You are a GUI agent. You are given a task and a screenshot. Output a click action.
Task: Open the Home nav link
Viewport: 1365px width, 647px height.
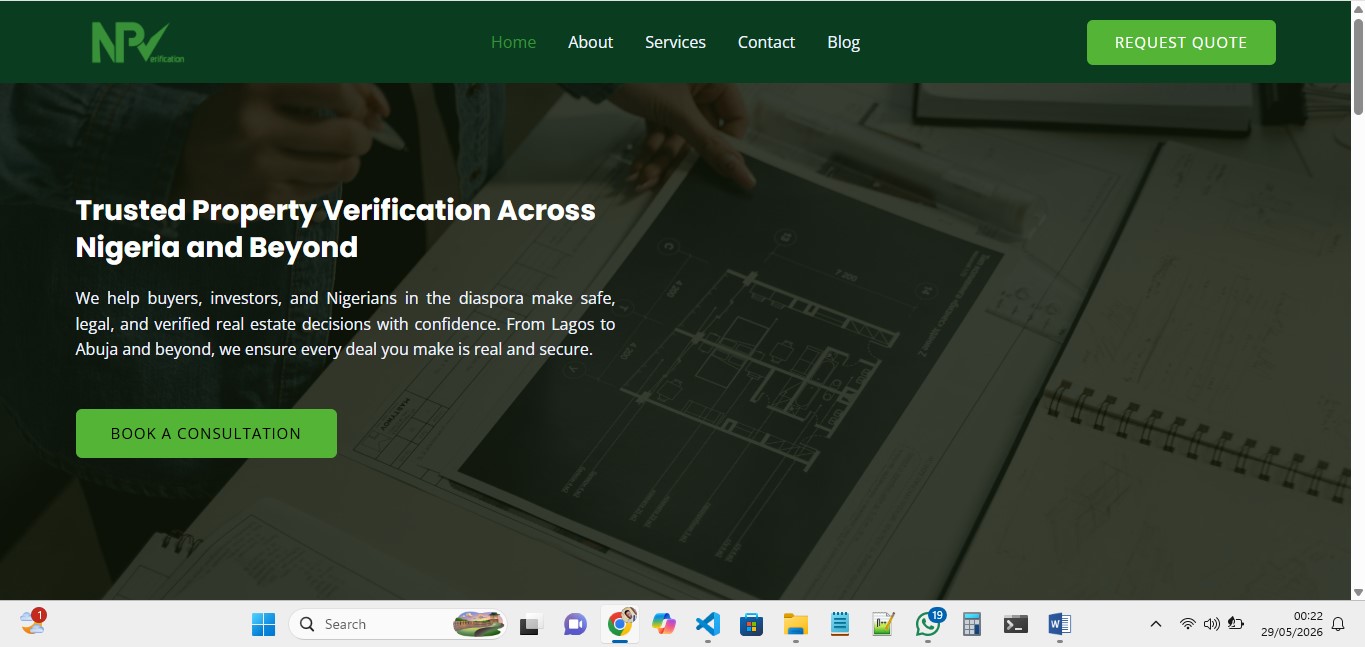[513, 42]
